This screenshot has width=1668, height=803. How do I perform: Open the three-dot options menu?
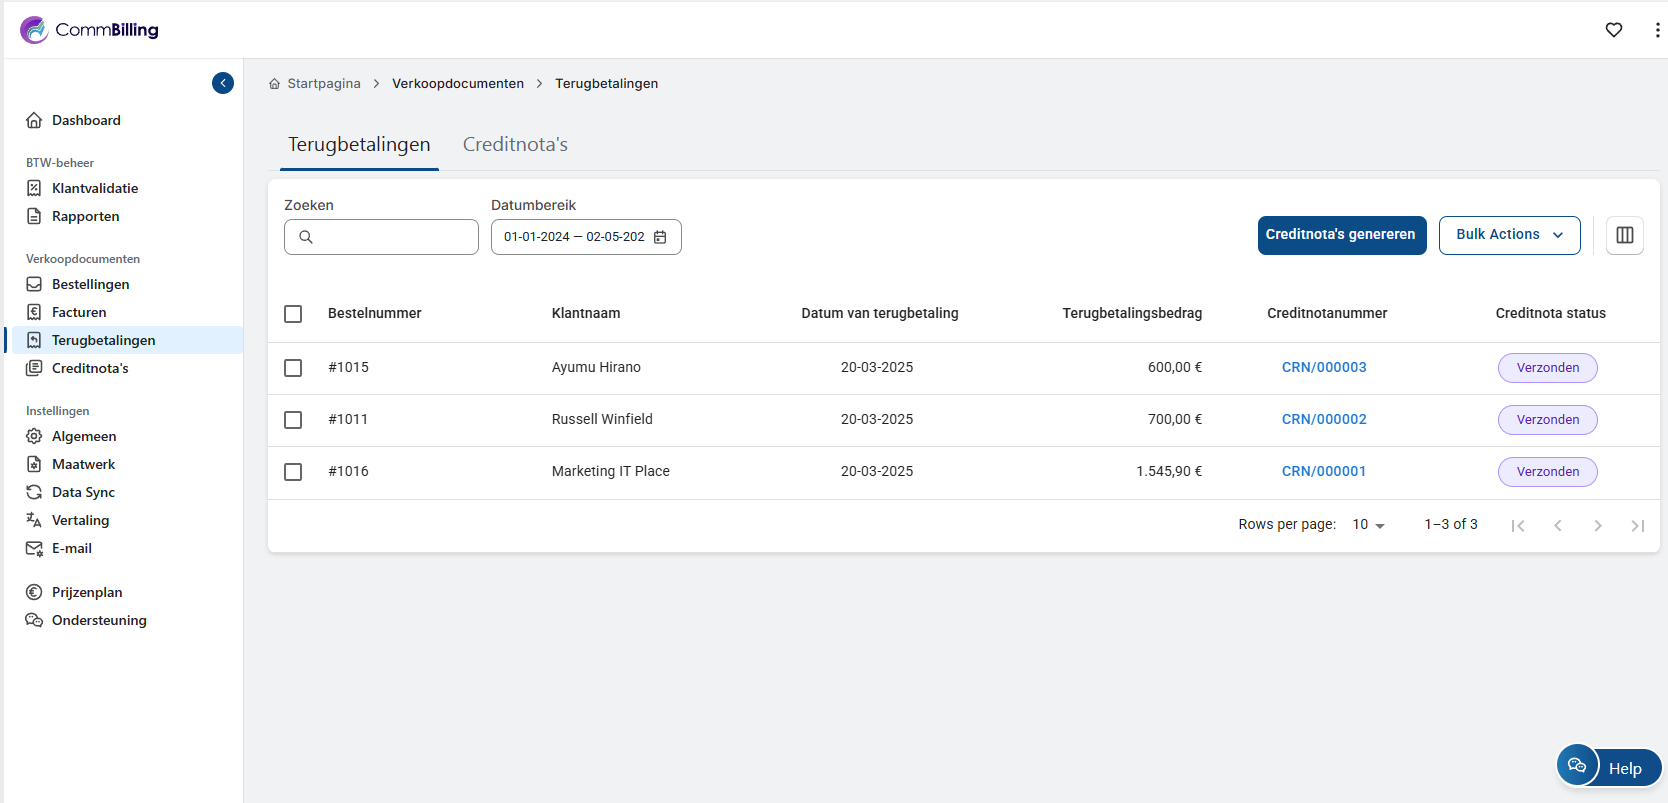(1657, 30)
